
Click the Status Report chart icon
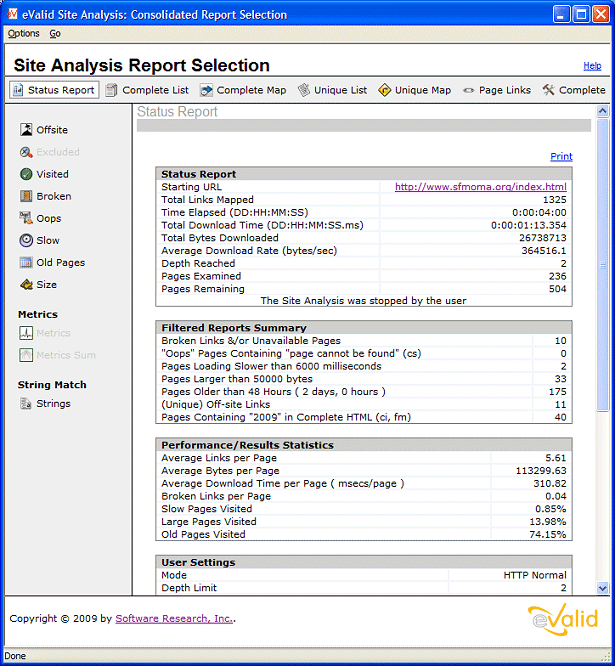coord(18,90)
